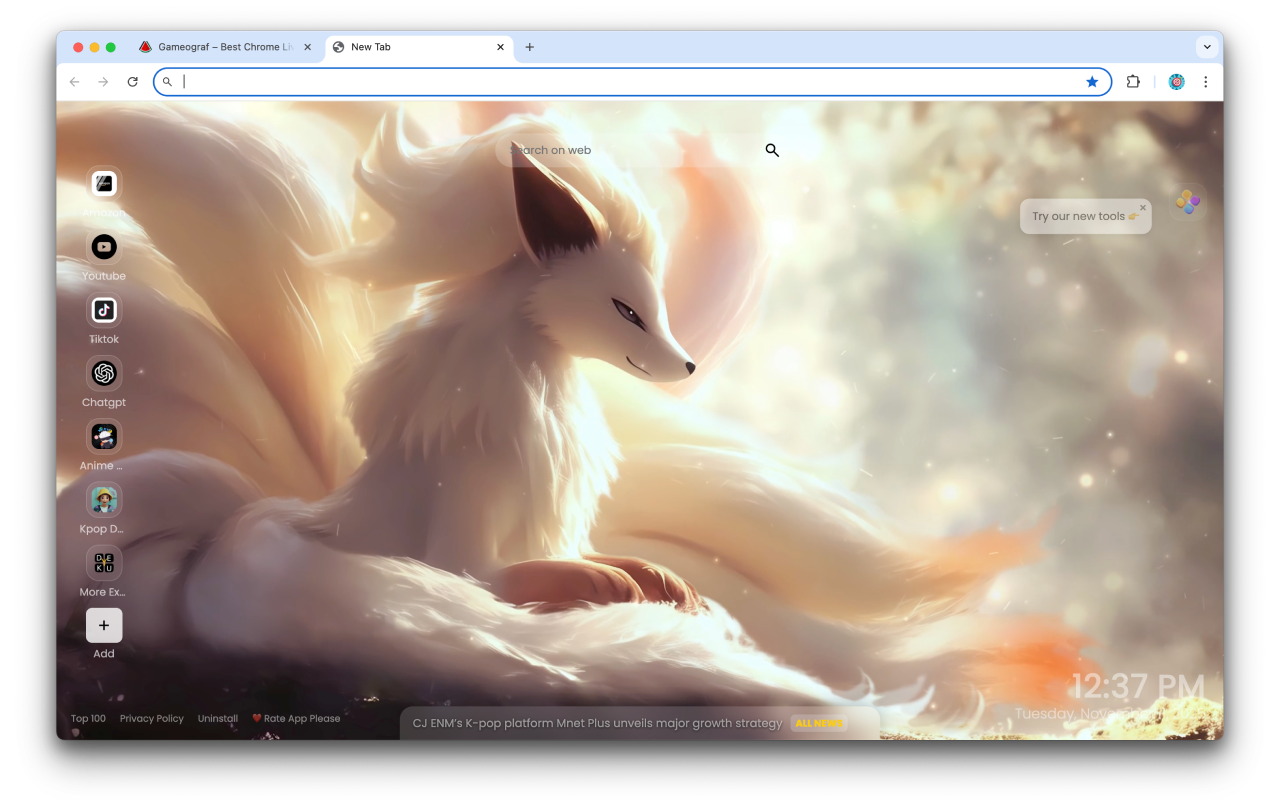Open the Chatgpt shortcut icon
The width and height of the screenshot is (1280, 800).
(104, 373)
